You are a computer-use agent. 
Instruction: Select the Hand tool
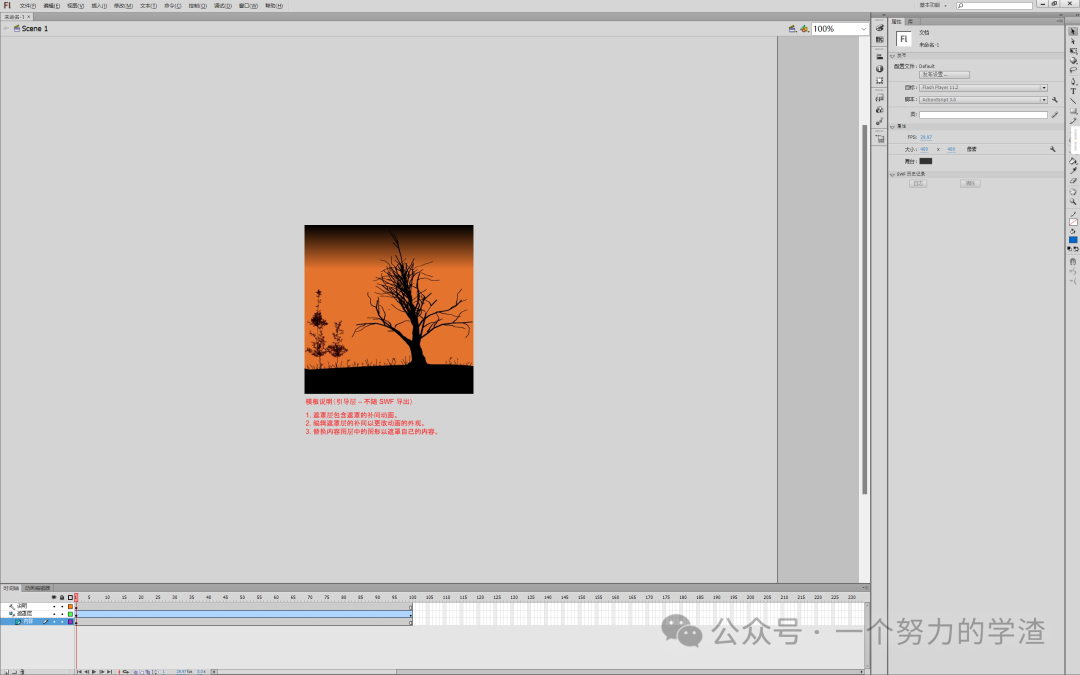(x=1072, y=192)
